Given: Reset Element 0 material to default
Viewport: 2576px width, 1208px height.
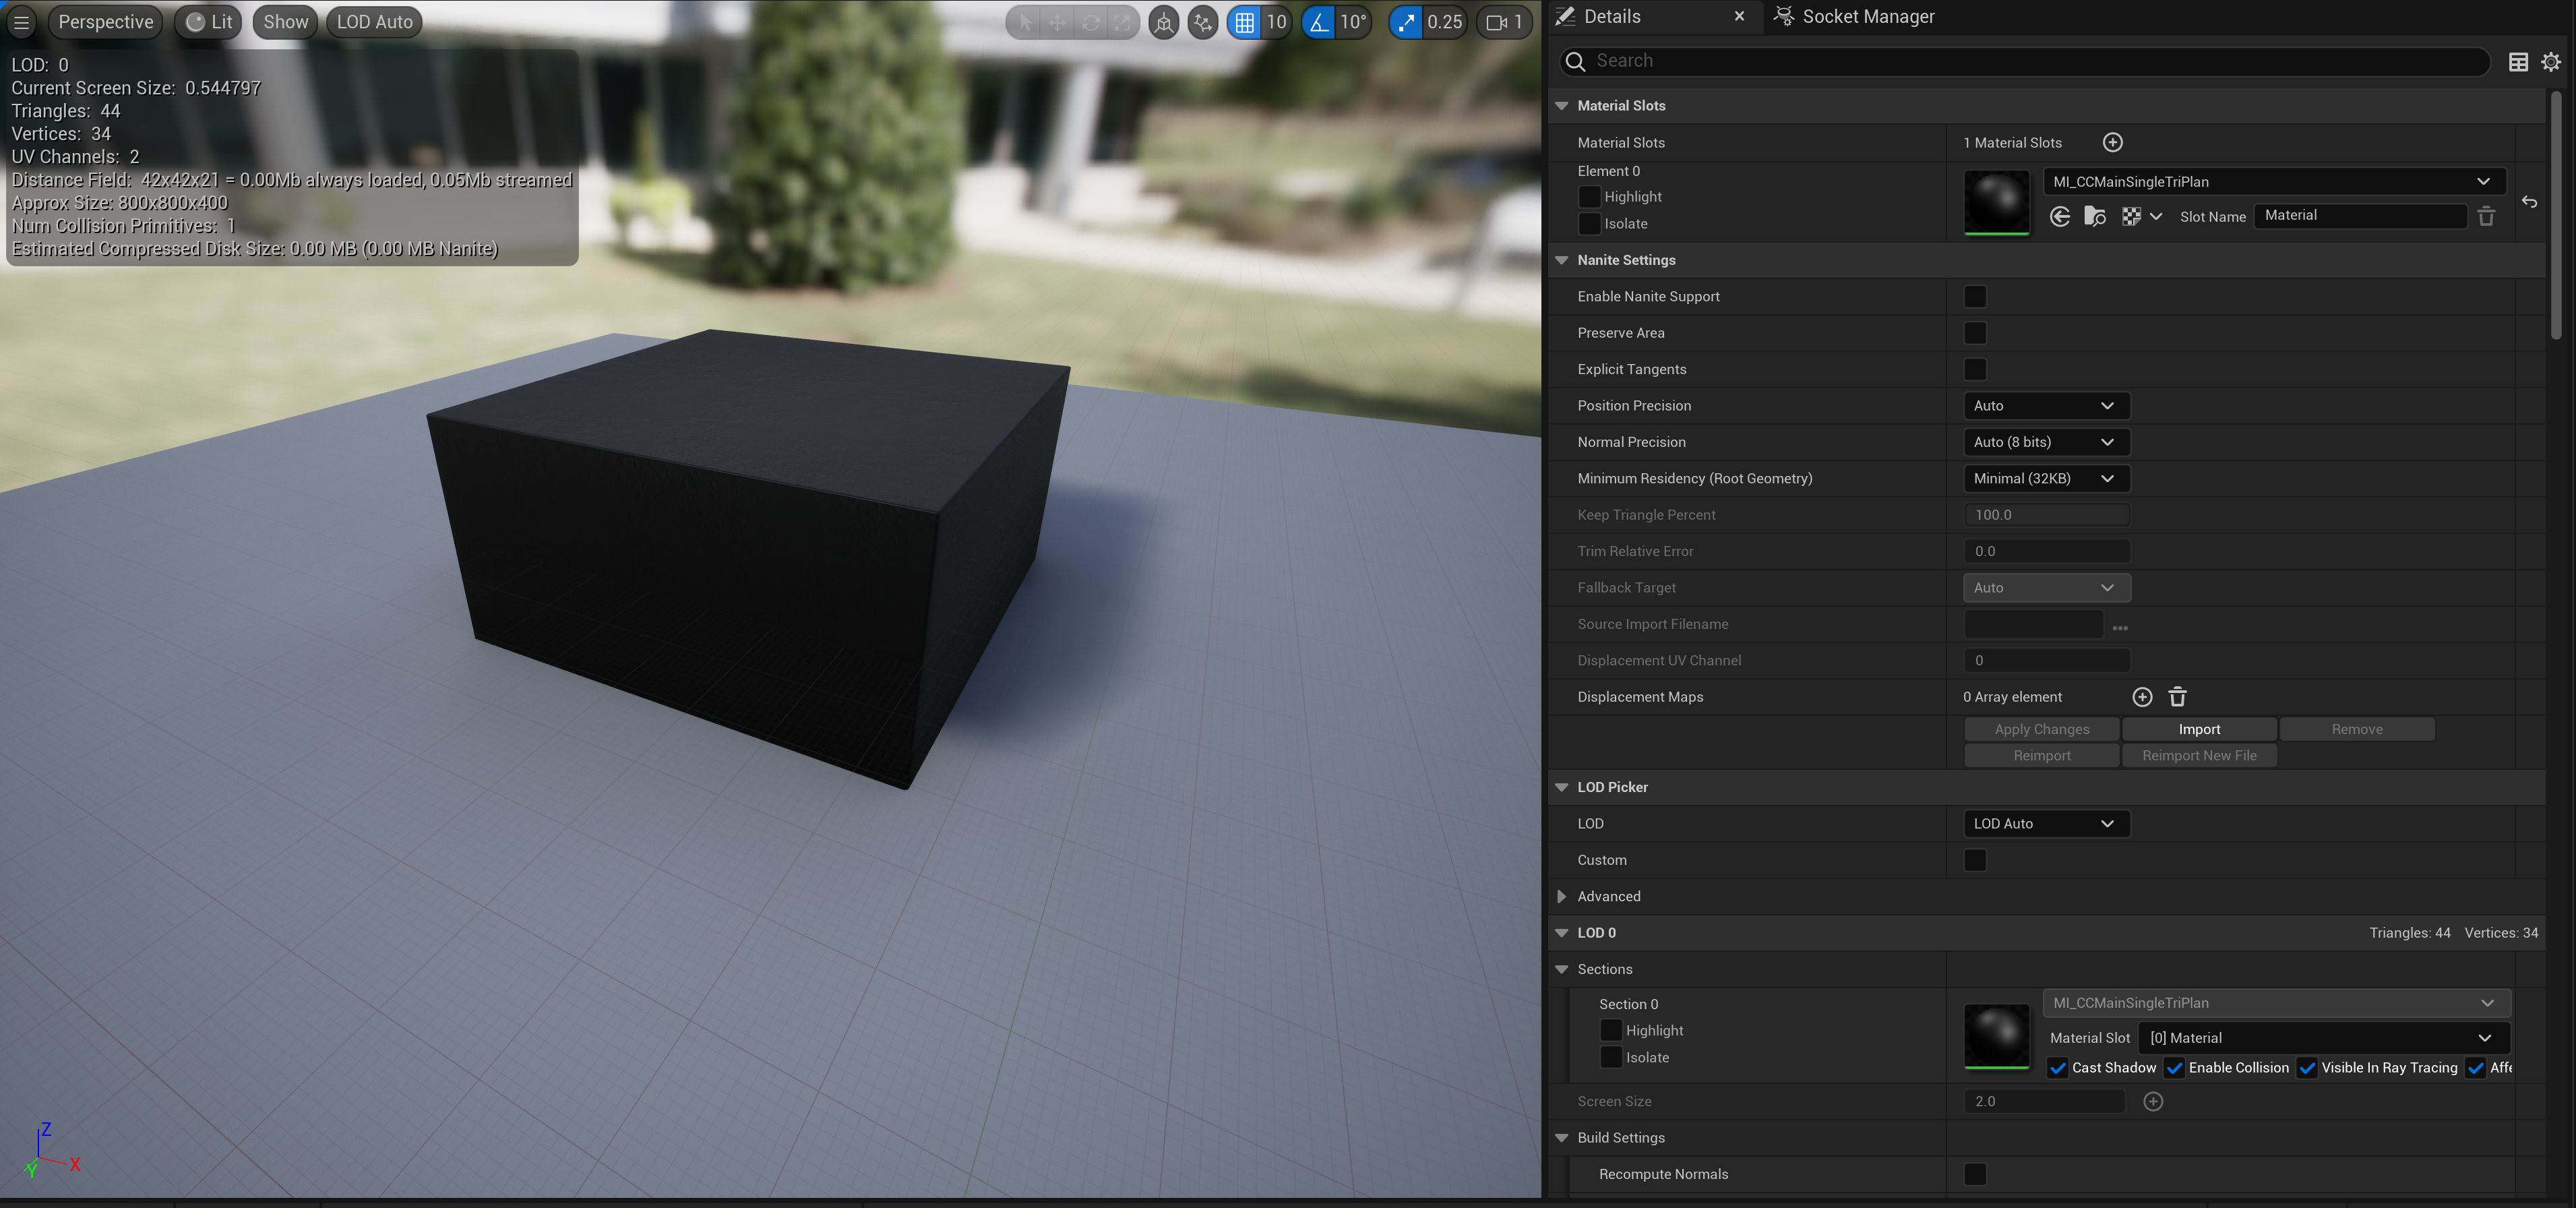Looking at the screenshot, I should [2529, 202].
